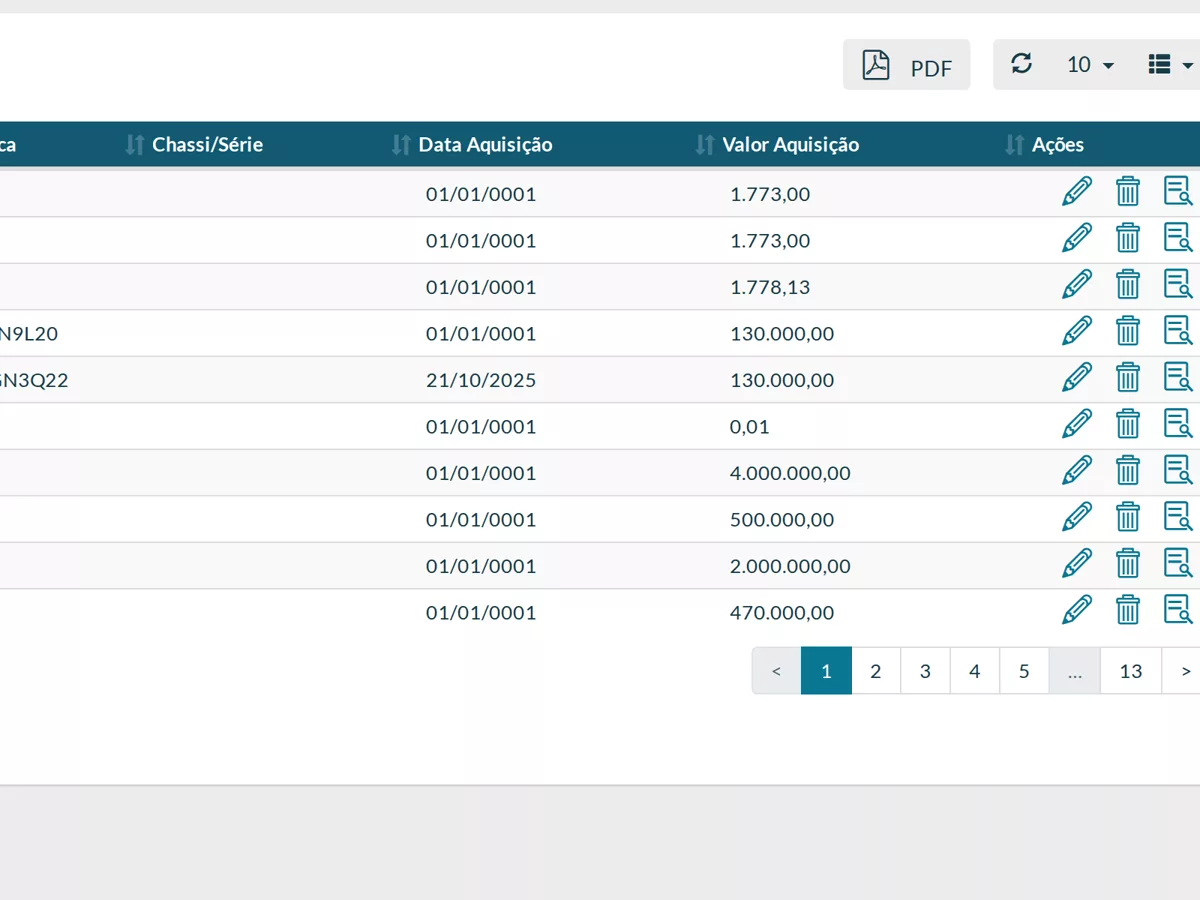Delete the 4.000.000,00 row

[x=1128, y=470]
